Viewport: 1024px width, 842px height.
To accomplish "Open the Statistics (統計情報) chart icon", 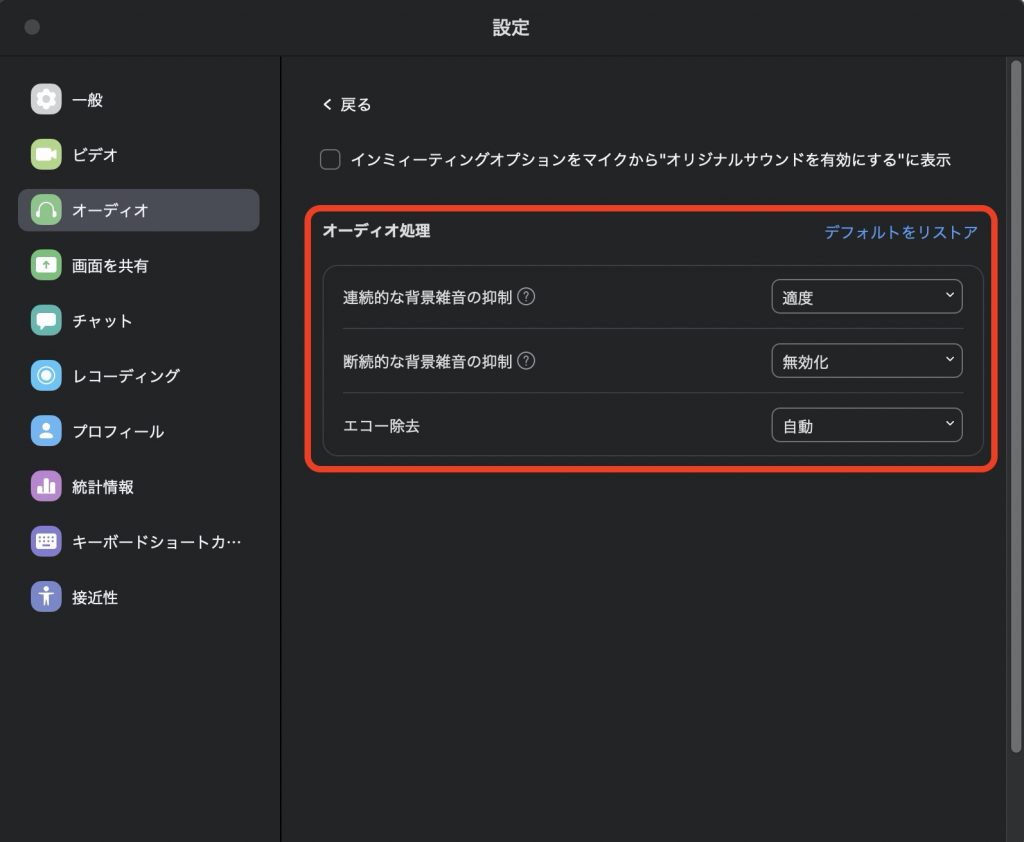I will tap(46, 487).
